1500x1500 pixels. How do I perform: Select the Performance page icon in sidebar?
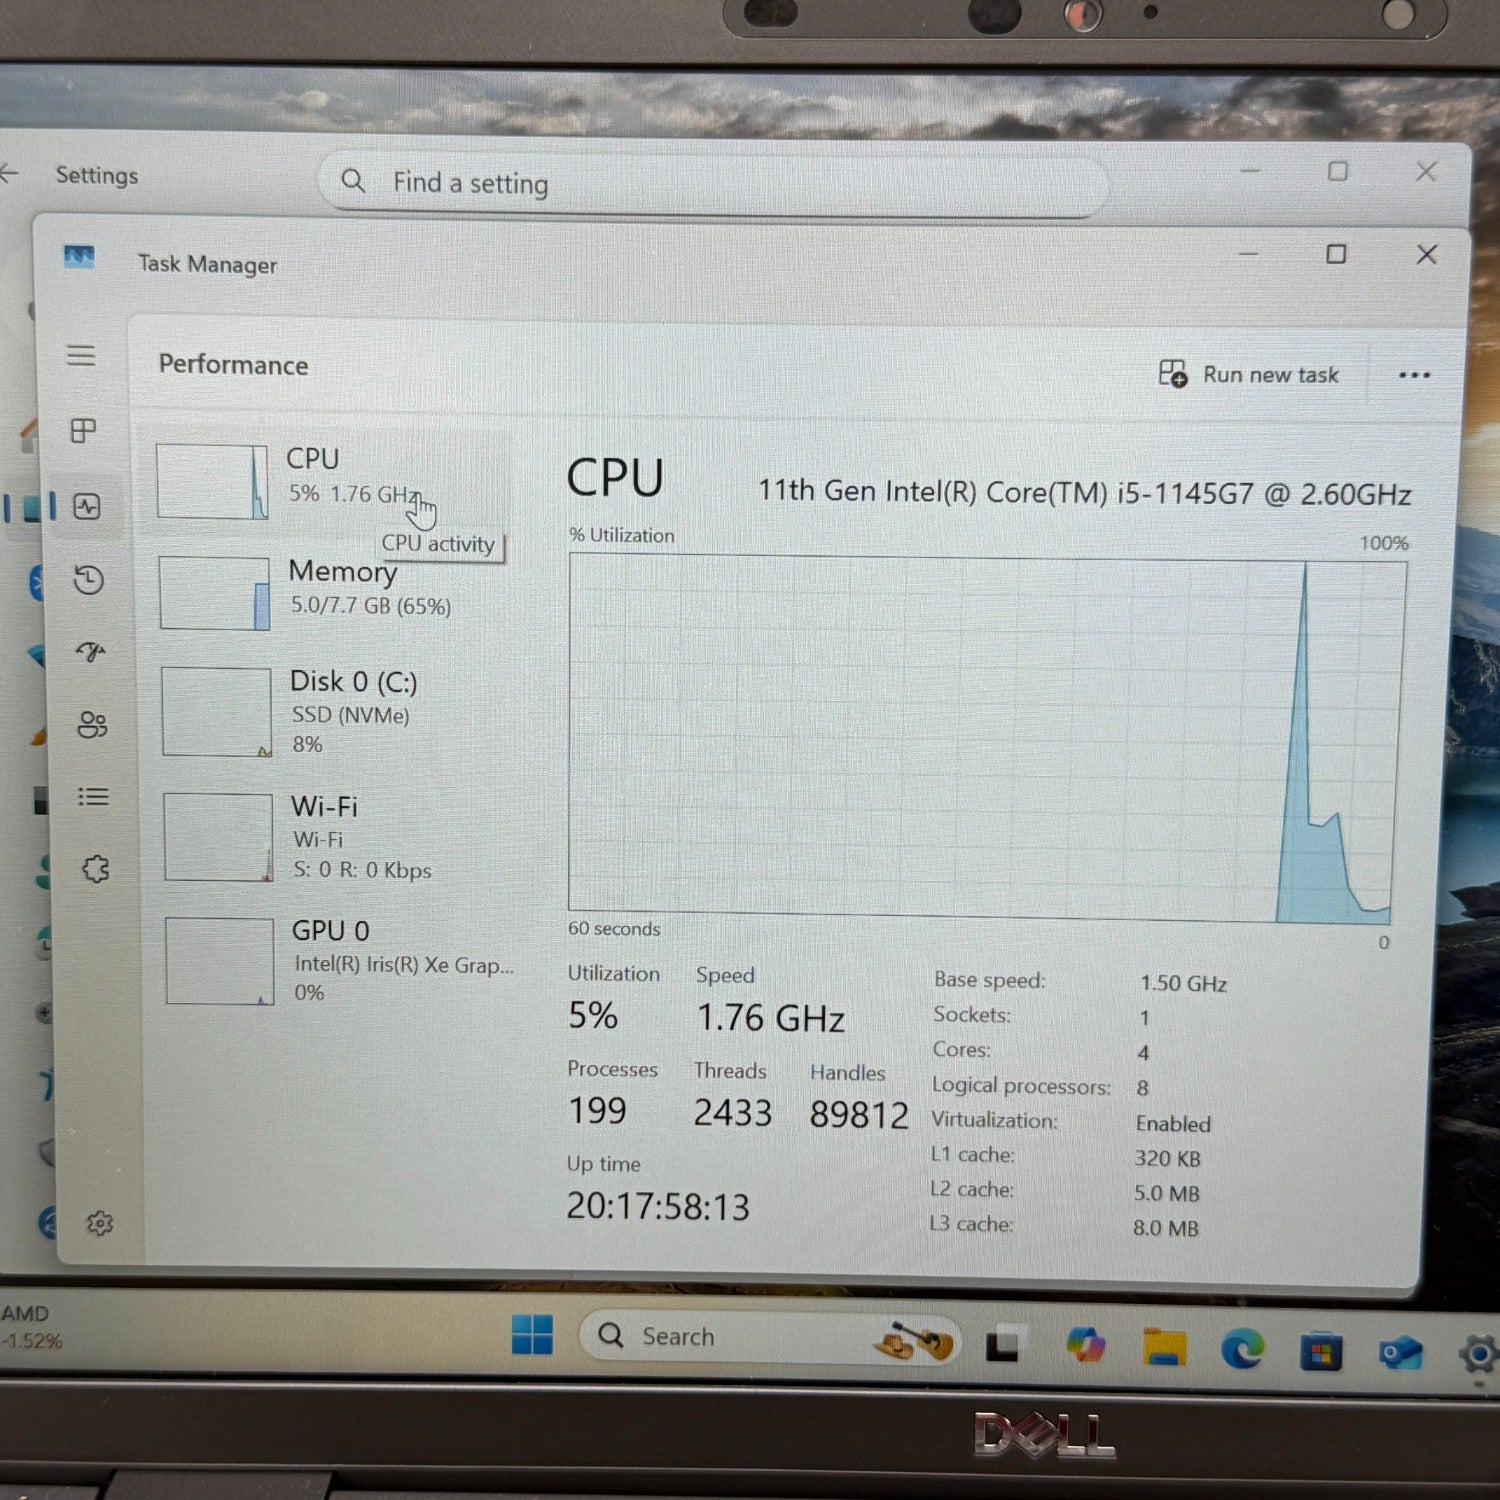[x=87, y=507]
